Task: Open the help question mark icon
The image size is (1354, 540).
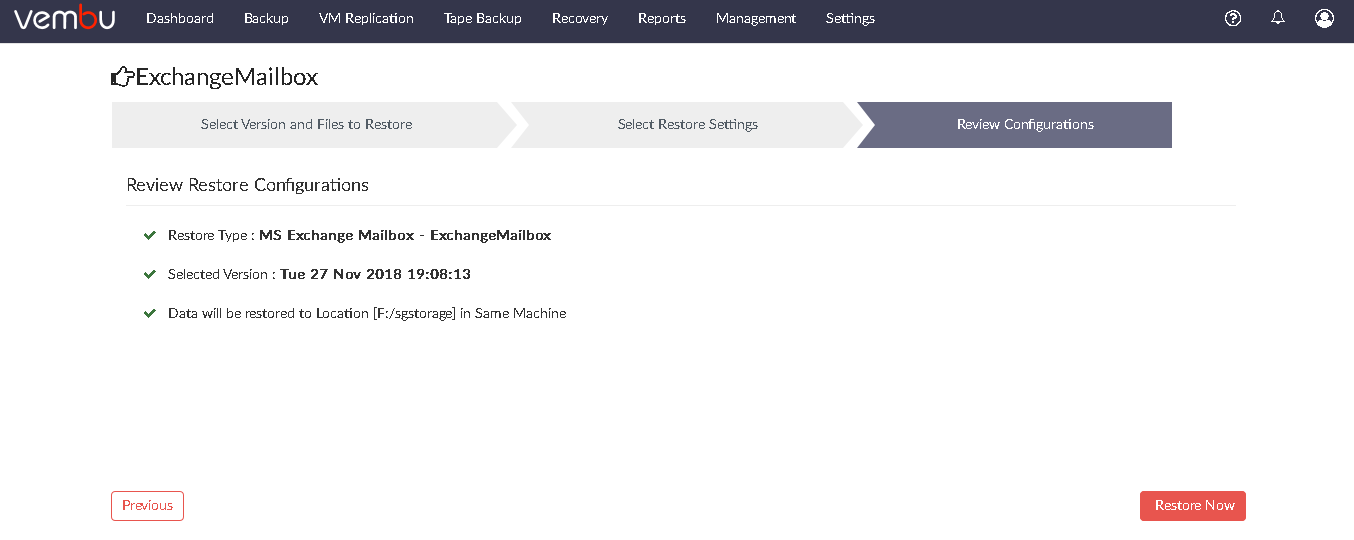Action: click(1233, 18)
